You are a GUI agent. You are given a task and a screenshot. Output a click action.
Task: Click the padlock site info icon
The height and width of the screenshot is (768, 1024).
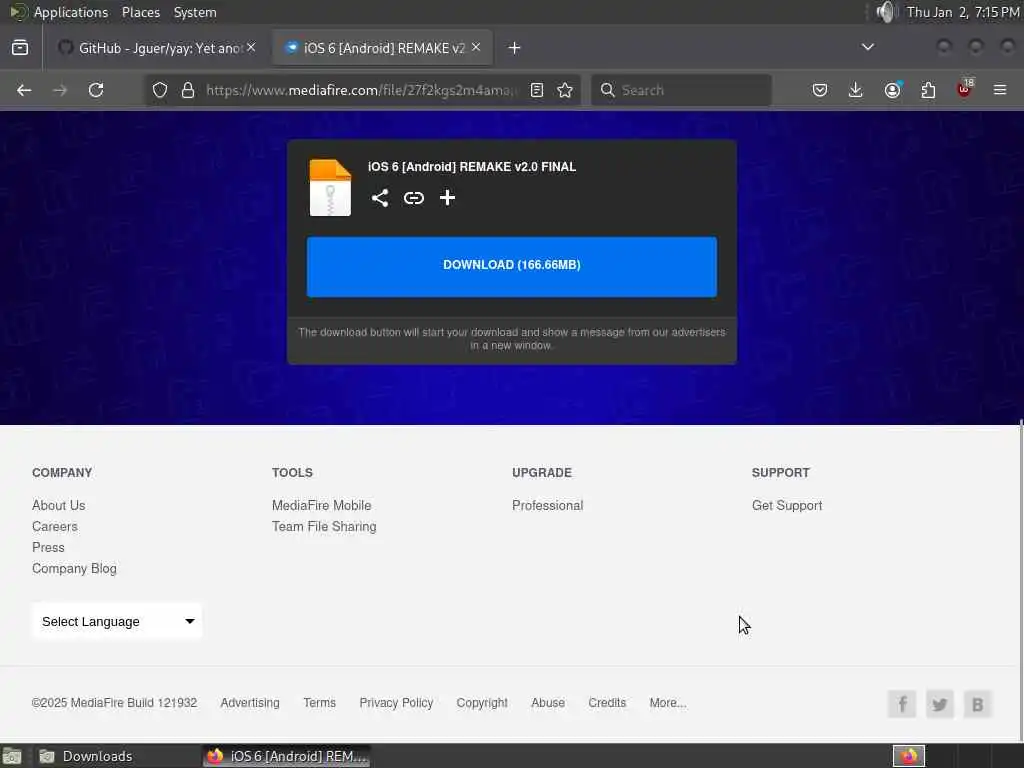click(x=188, y=90)
